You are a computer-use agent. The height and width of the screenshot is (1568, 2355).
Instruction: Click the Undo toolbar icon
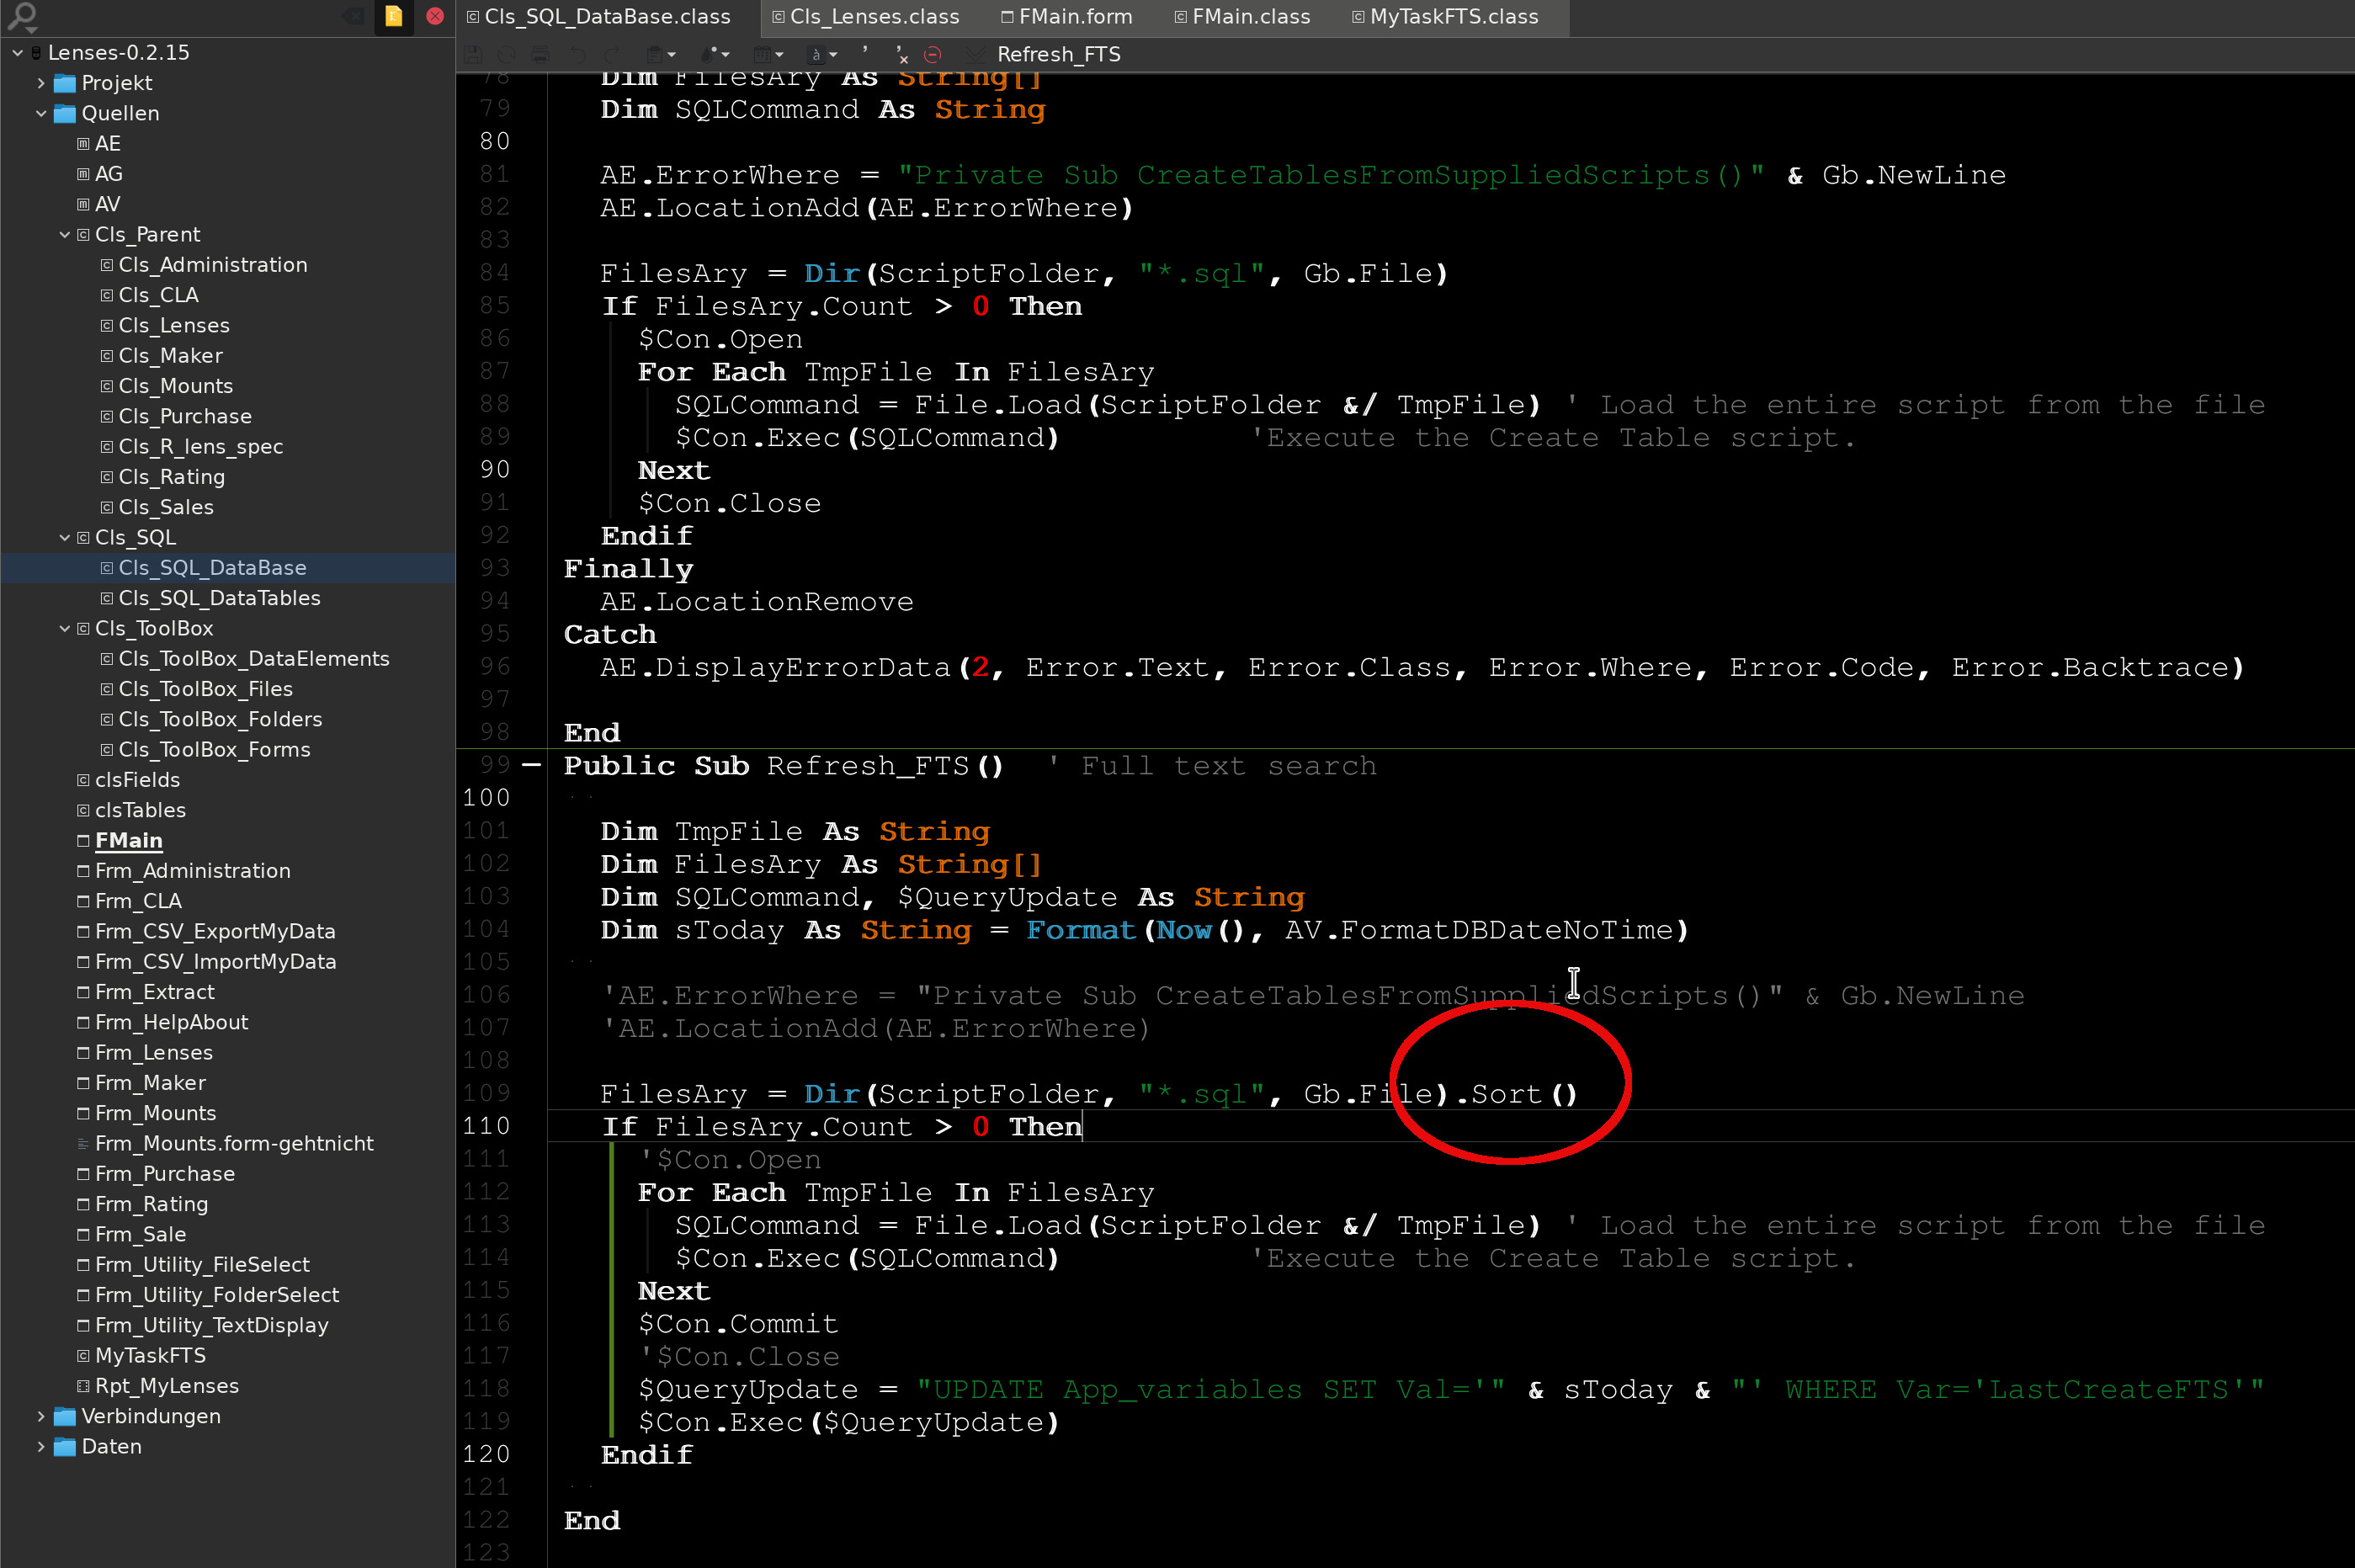578,54
